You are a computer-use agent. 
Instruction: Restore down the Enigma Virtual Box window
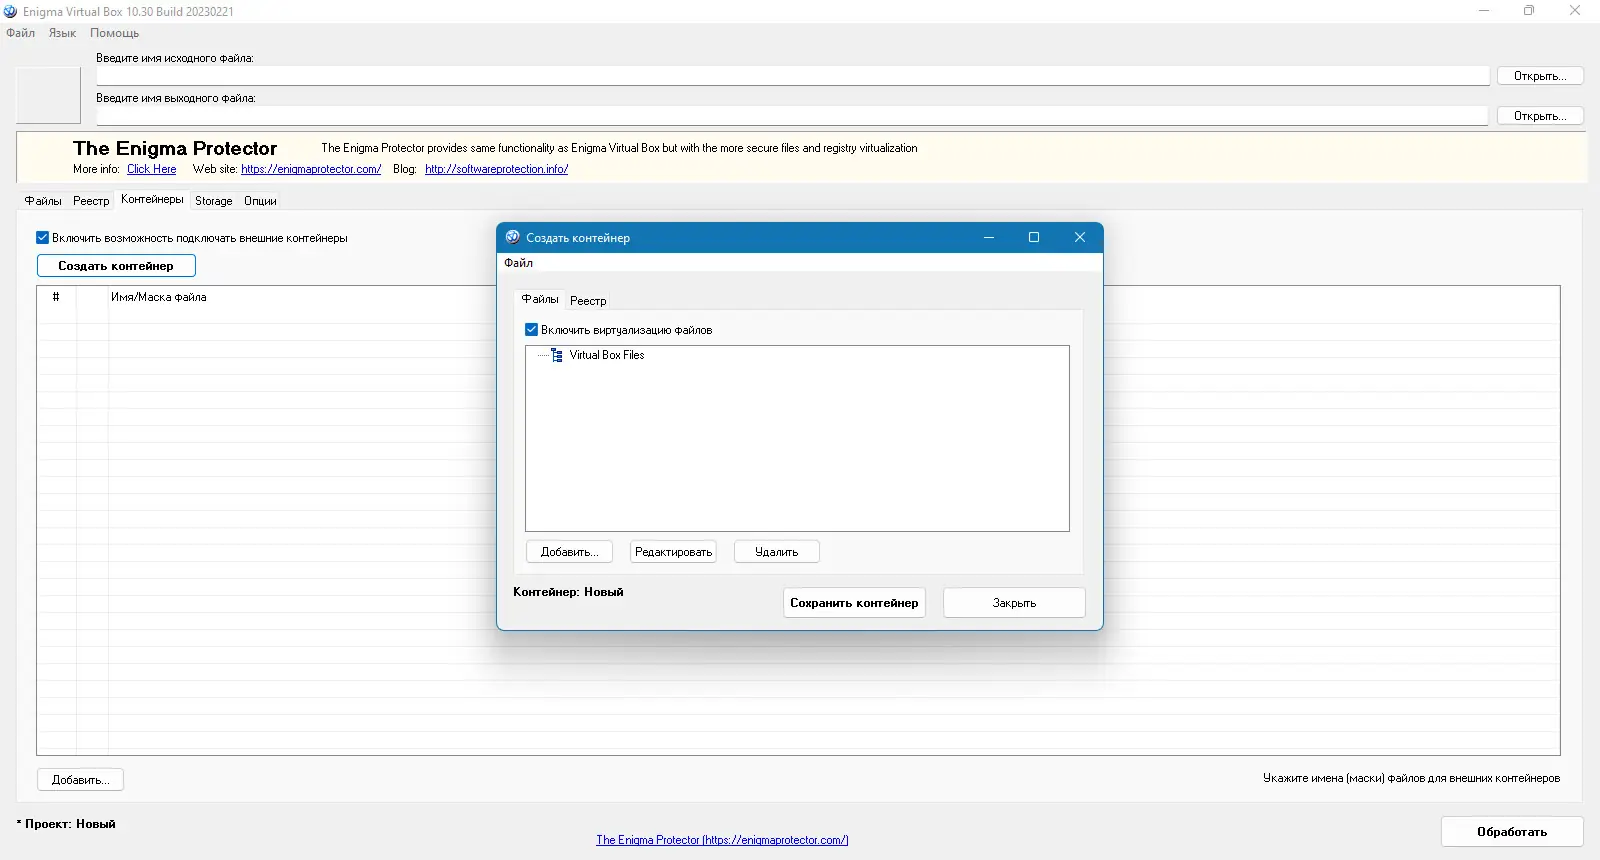1529,11
